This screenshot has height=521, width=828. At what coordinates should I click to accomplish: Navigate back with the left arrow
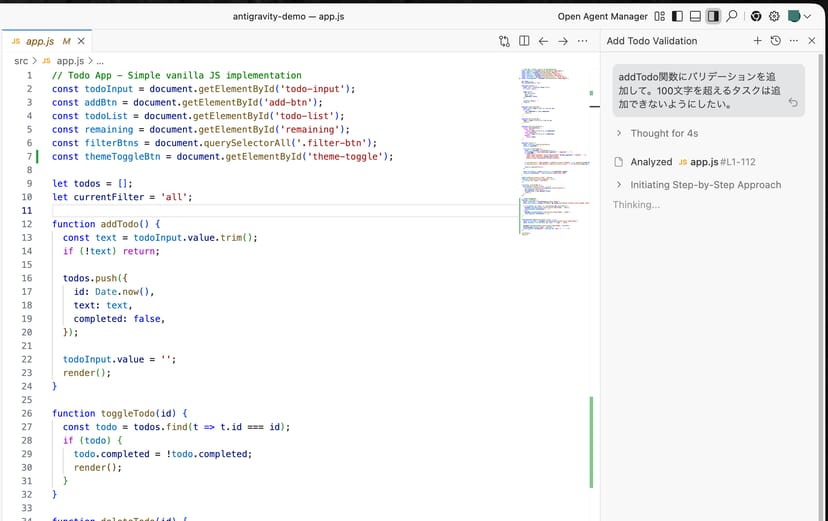pos(543,41)
